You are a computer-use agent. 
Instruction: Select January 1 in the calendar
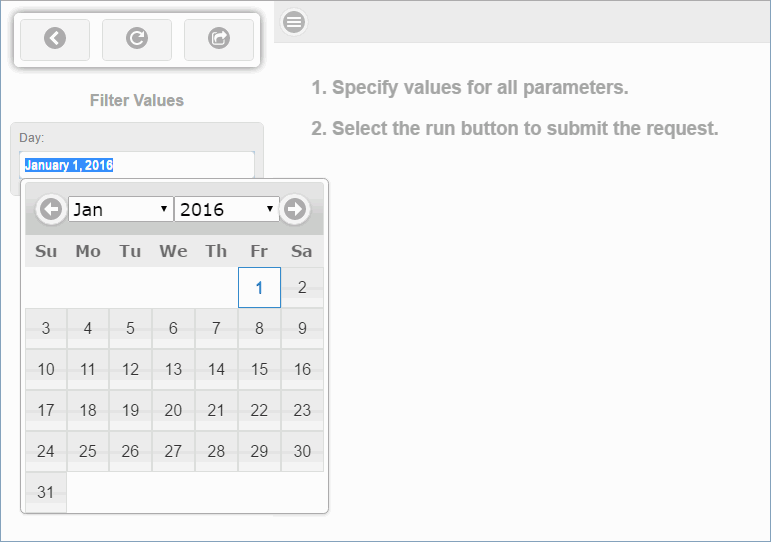click(x=259, y=288)
